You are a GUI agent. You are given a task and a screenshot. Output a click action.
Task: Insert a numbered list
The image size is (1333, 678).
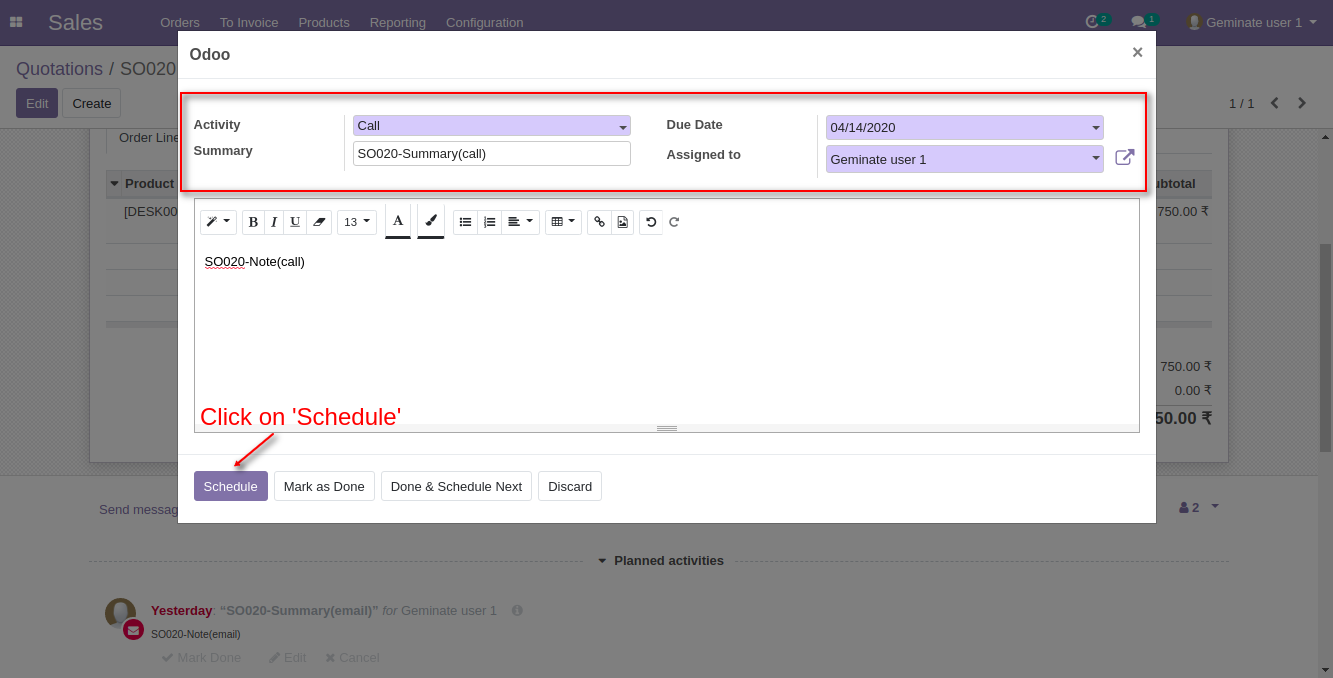coord(489,222)
